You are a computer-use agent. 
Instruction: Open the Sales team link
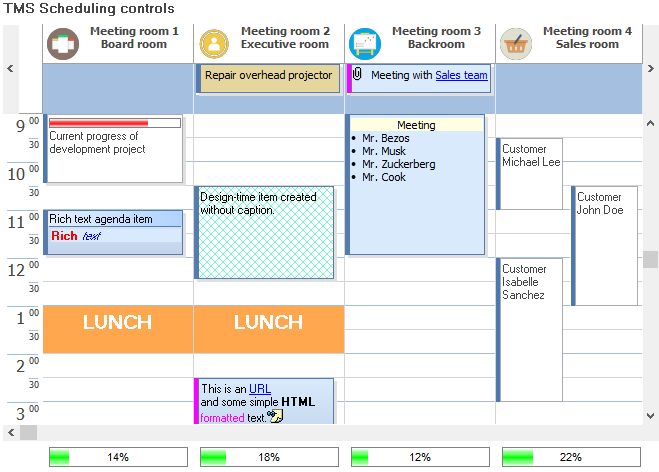tap(461, 75)
